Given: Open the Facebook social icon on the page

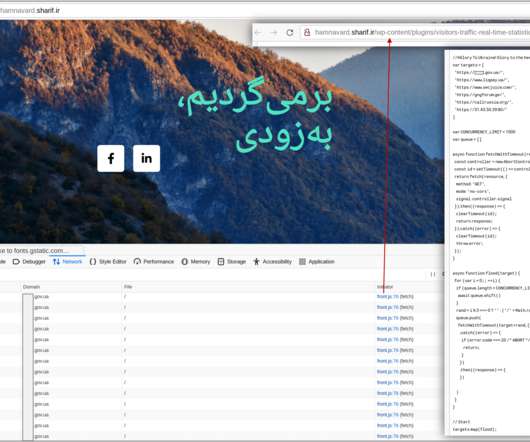Looking at the screenshot, I should point(111,158).
